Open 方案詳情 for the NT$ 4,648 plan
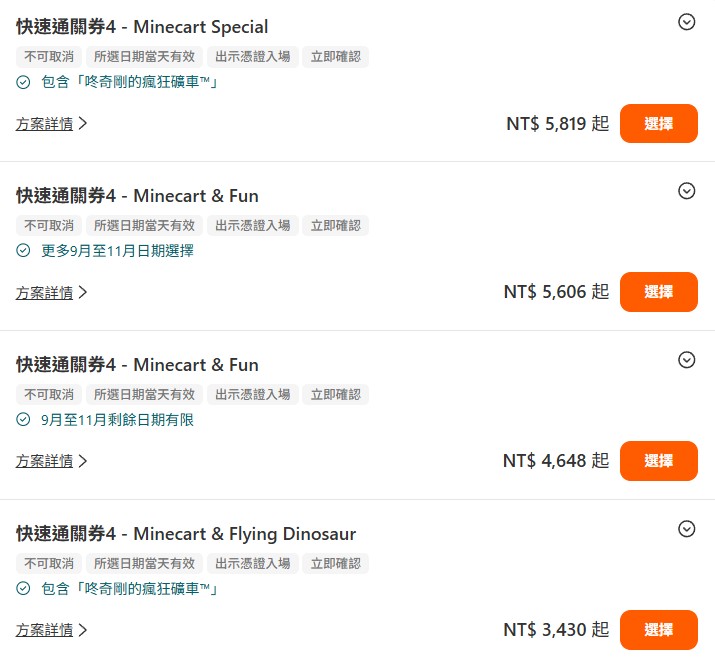The height and width of the screenshot is (663, 715). coord(51,461)
